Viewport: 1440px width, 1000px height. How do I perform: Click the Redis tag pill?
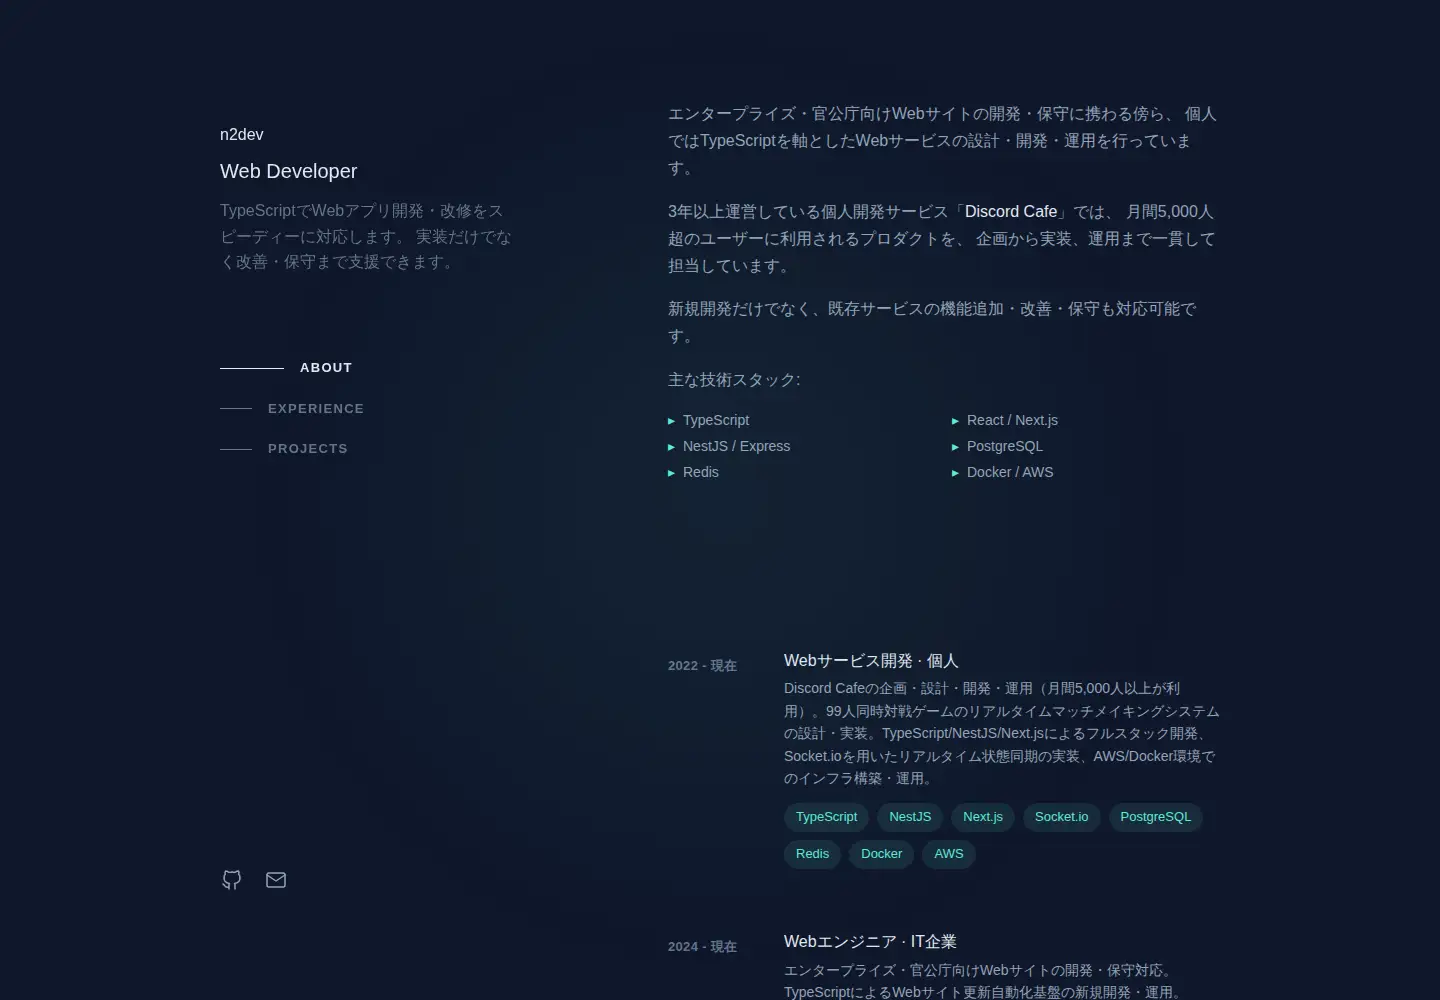point(812,854)
